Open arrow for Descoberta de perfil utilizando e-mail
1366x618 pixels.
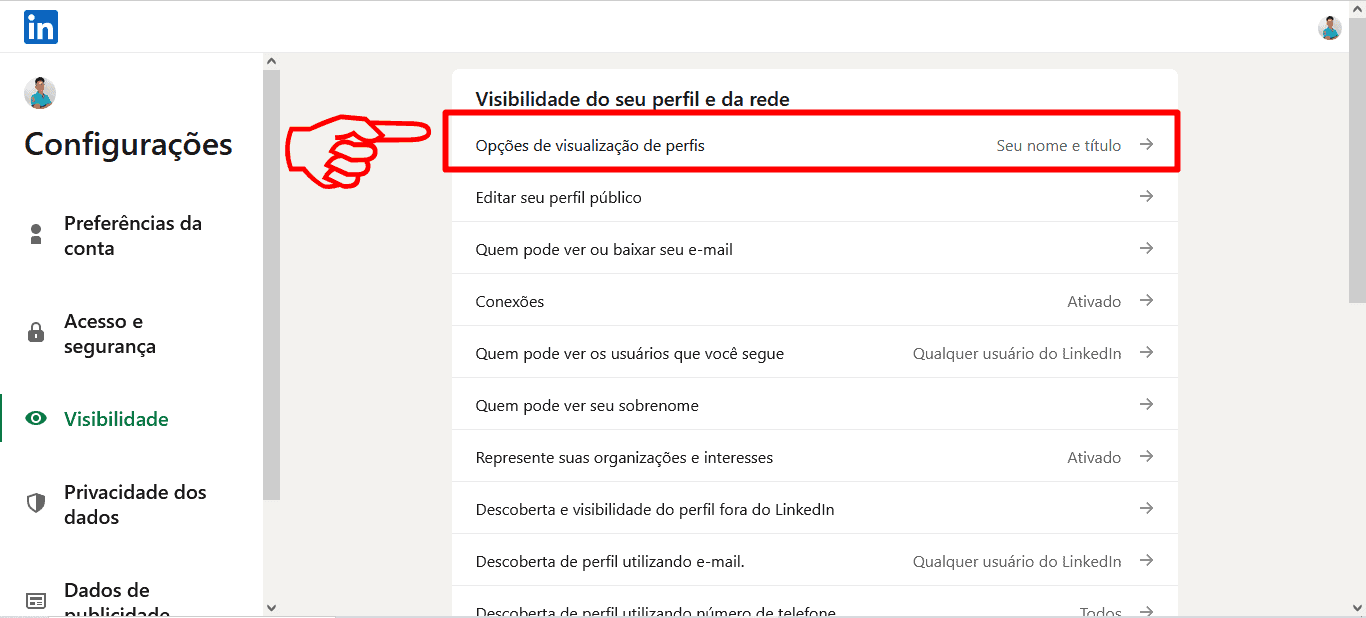[1147, 561]
